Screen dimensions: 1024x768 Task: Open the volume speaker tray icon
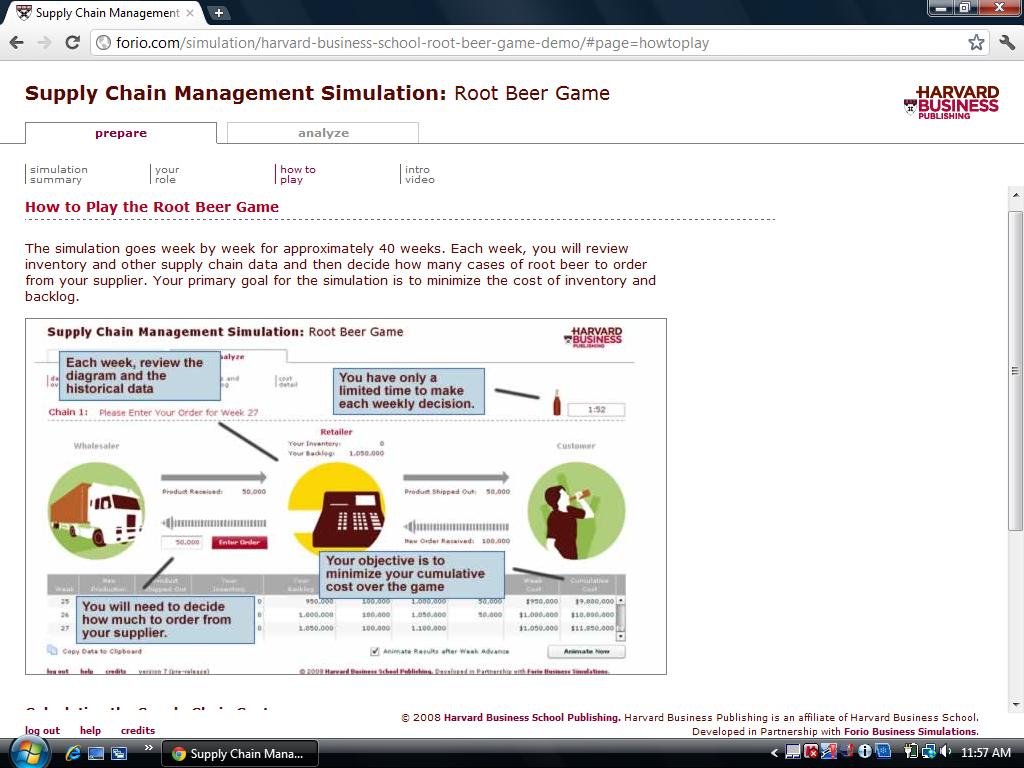(946, 752)
